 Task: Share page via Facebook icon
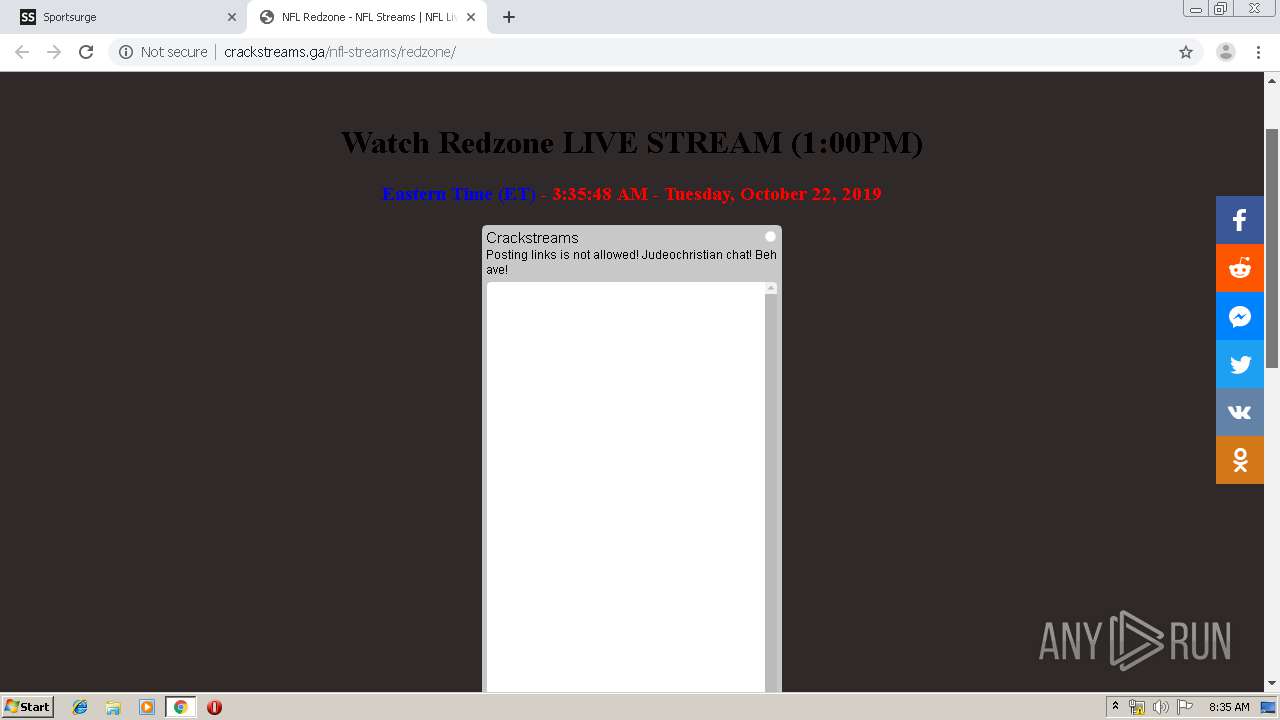(1240, 220)
